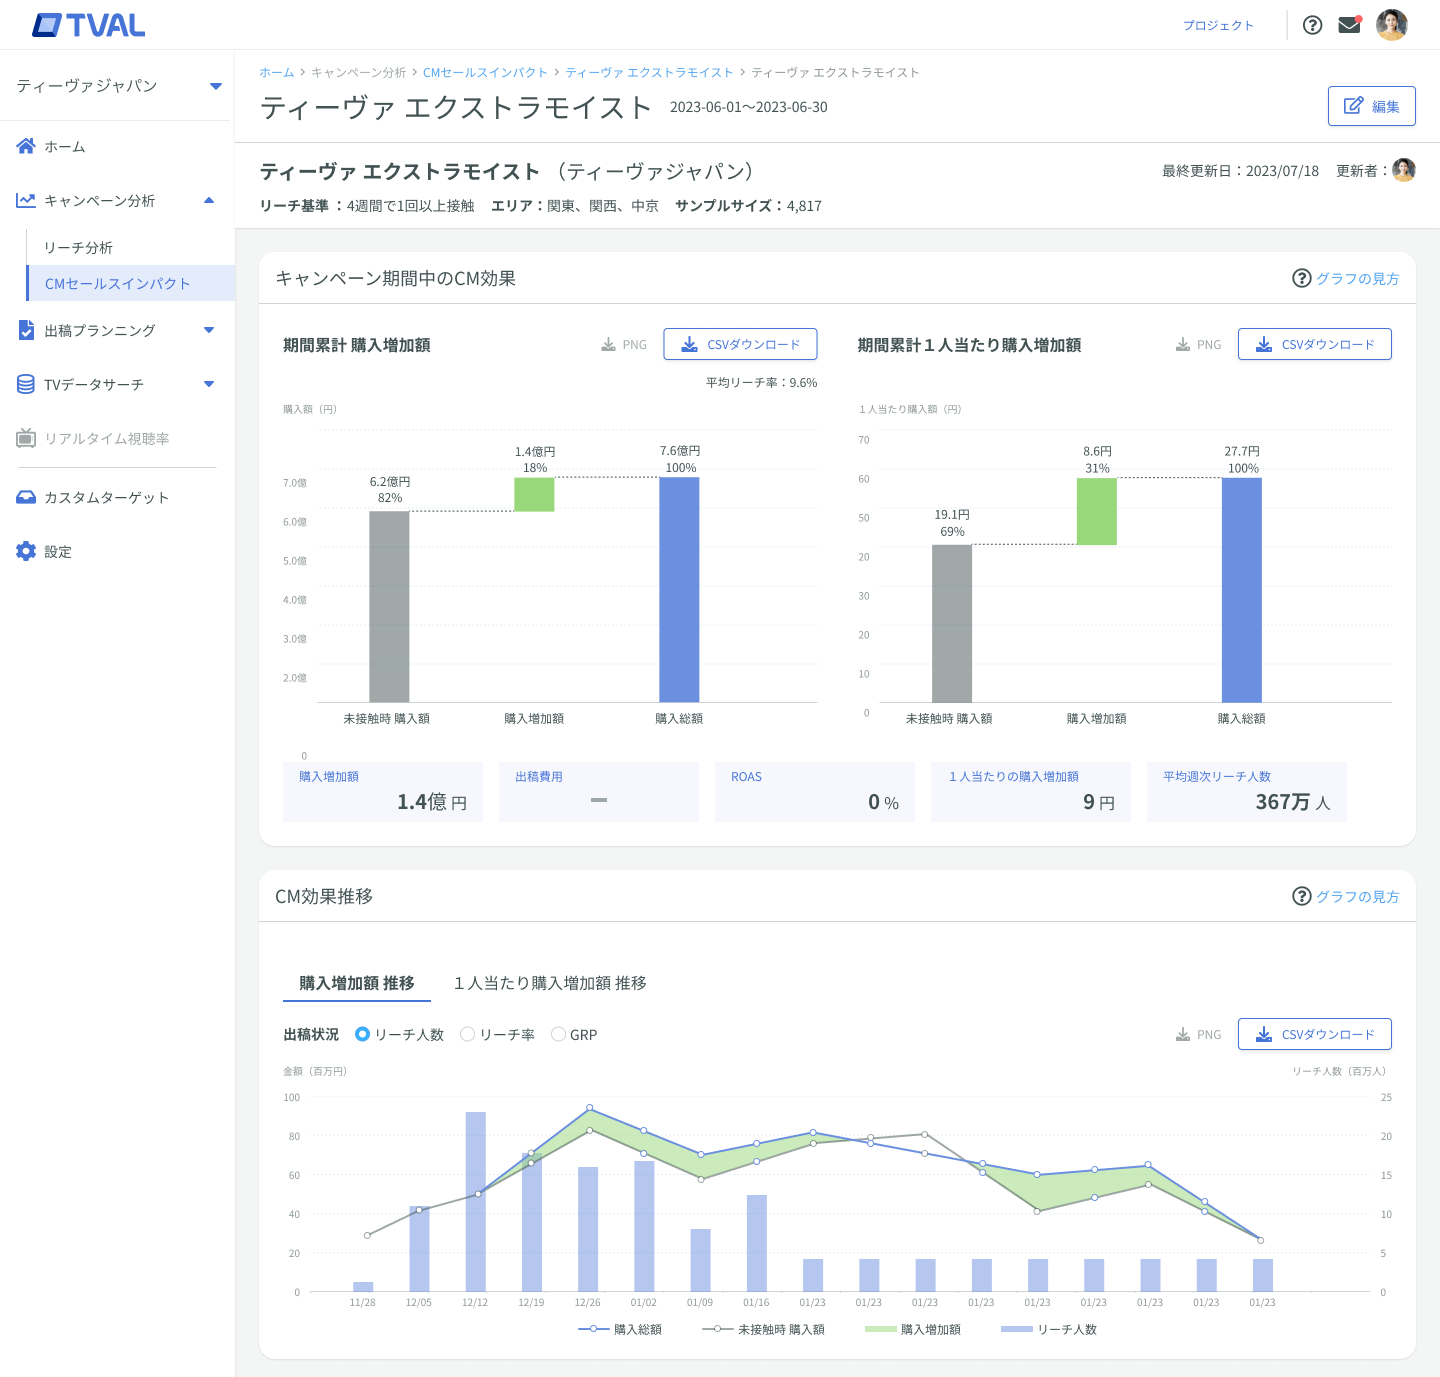
Task: Click the TVAL logo
Action: pos(88,25)
